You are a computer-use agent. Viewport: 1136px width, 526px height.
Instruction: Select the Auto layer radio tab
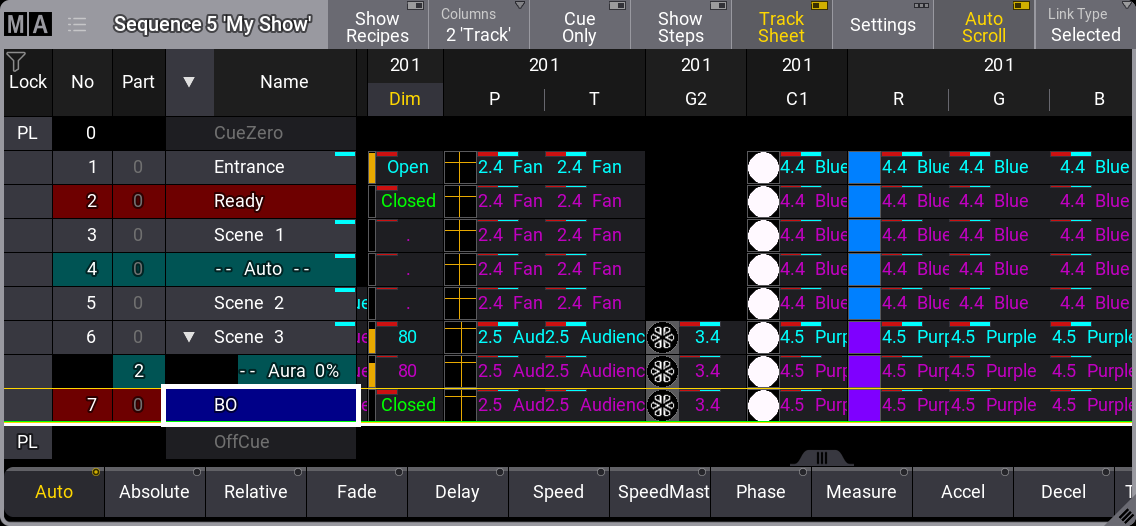tap(54, 492)
